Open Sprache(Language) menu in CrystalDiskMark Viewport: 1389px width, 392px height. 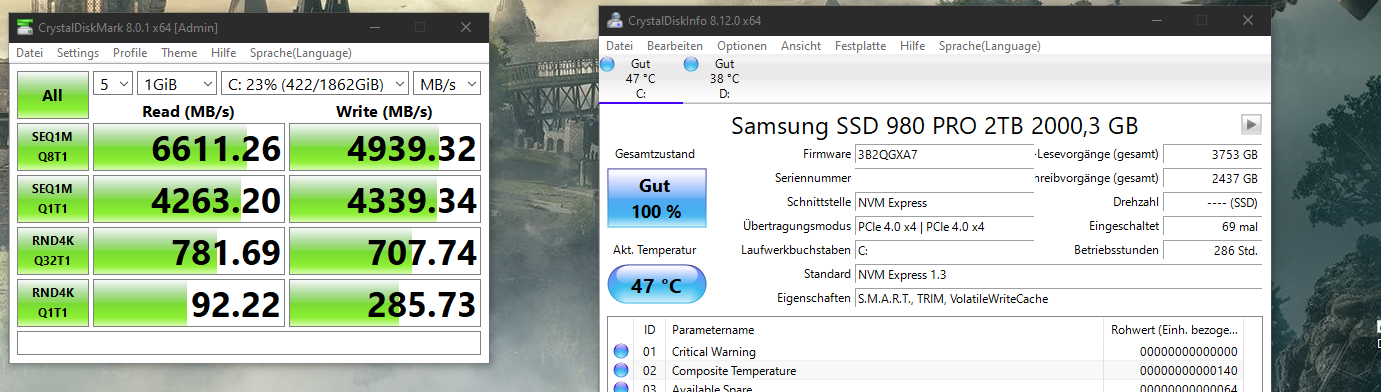coord(301,53)
